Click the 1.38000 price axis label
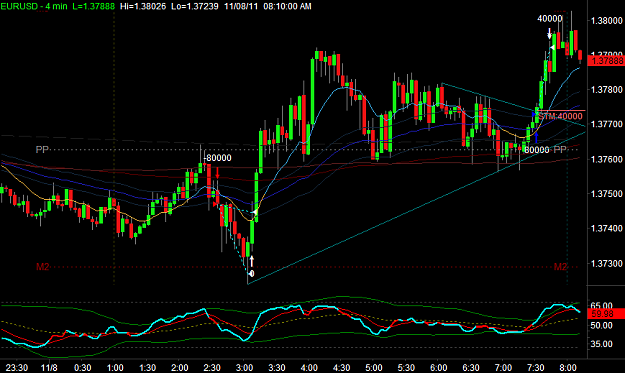Viewport: 625px width, 373px height. click(x=607, y=21)
